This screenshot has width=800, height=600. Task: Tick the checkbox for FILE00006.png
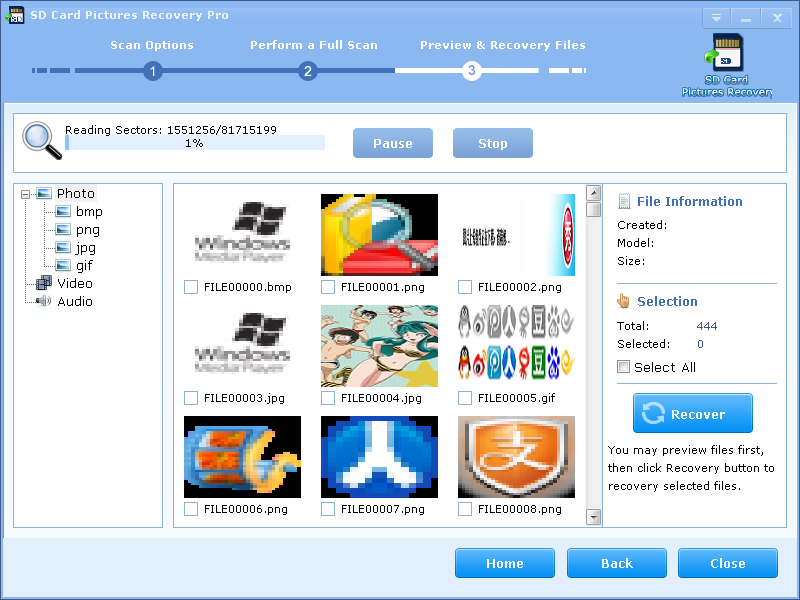click(191, 509)
